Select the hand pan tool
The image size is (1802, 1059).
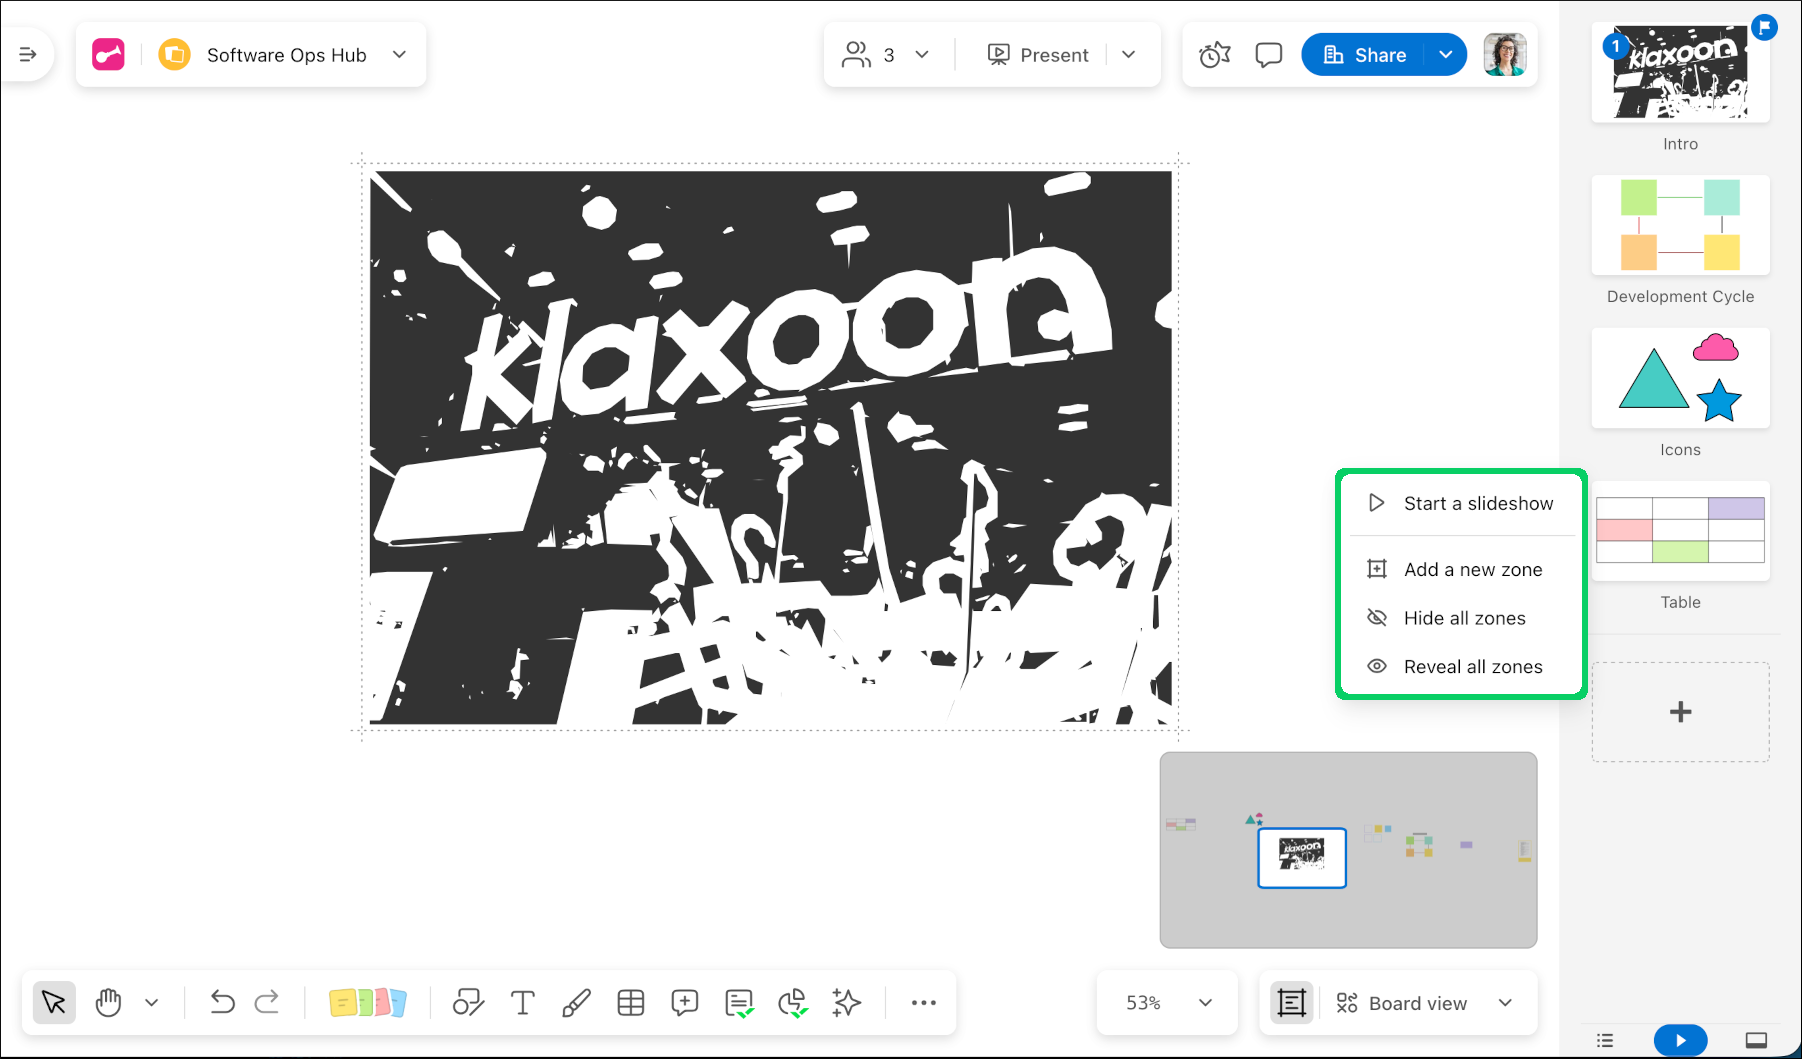point(108,1002)
